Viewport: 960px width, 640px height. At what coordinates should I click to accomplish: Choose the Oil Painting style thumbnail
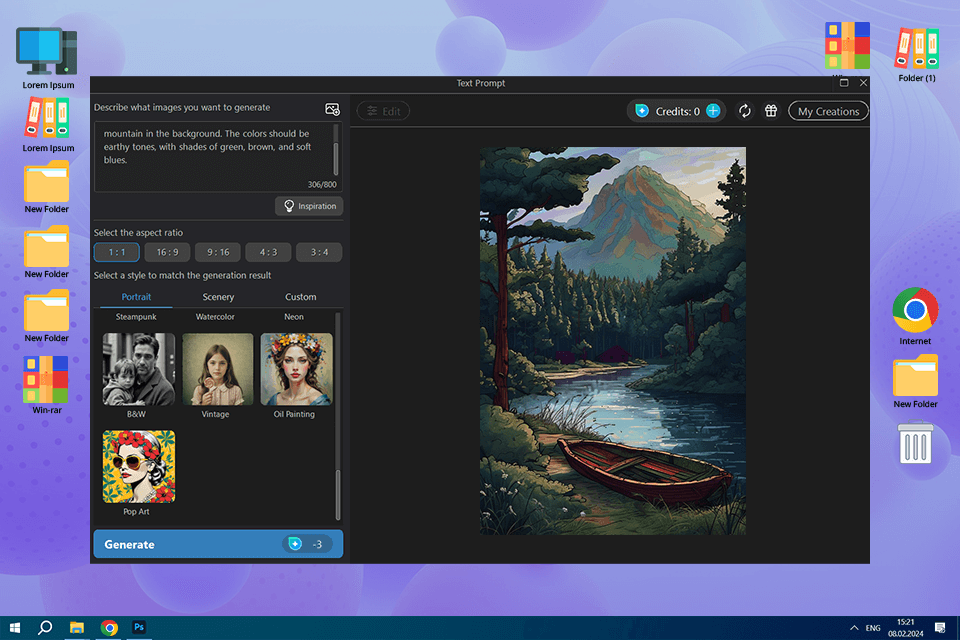point(296,369)
